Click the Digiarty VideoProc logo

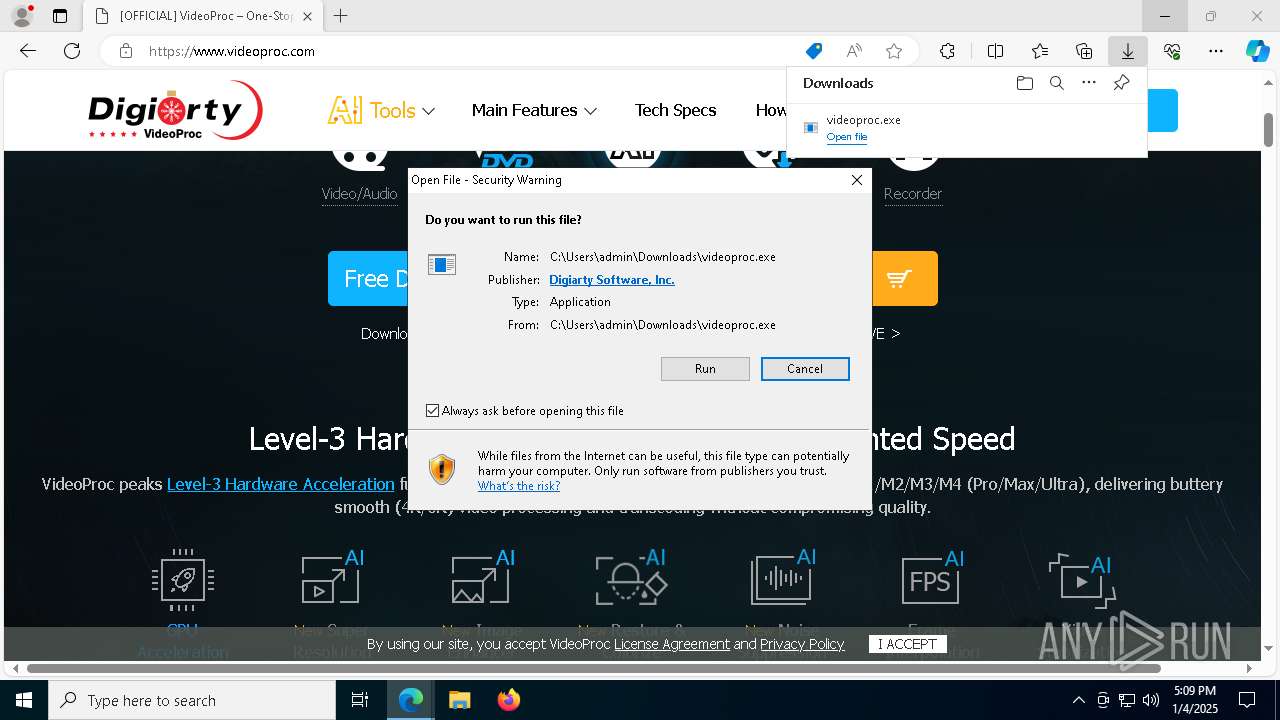click(175, 110)
